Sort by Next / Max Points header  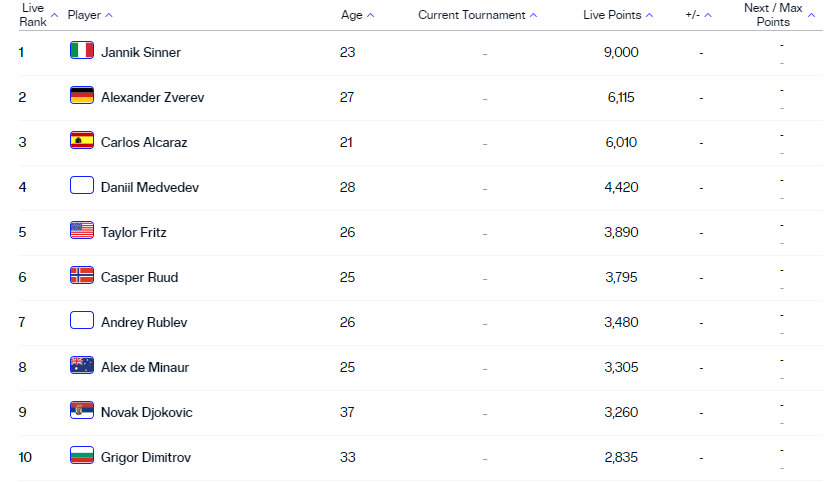pyautogui.click(x=772, y=15)
